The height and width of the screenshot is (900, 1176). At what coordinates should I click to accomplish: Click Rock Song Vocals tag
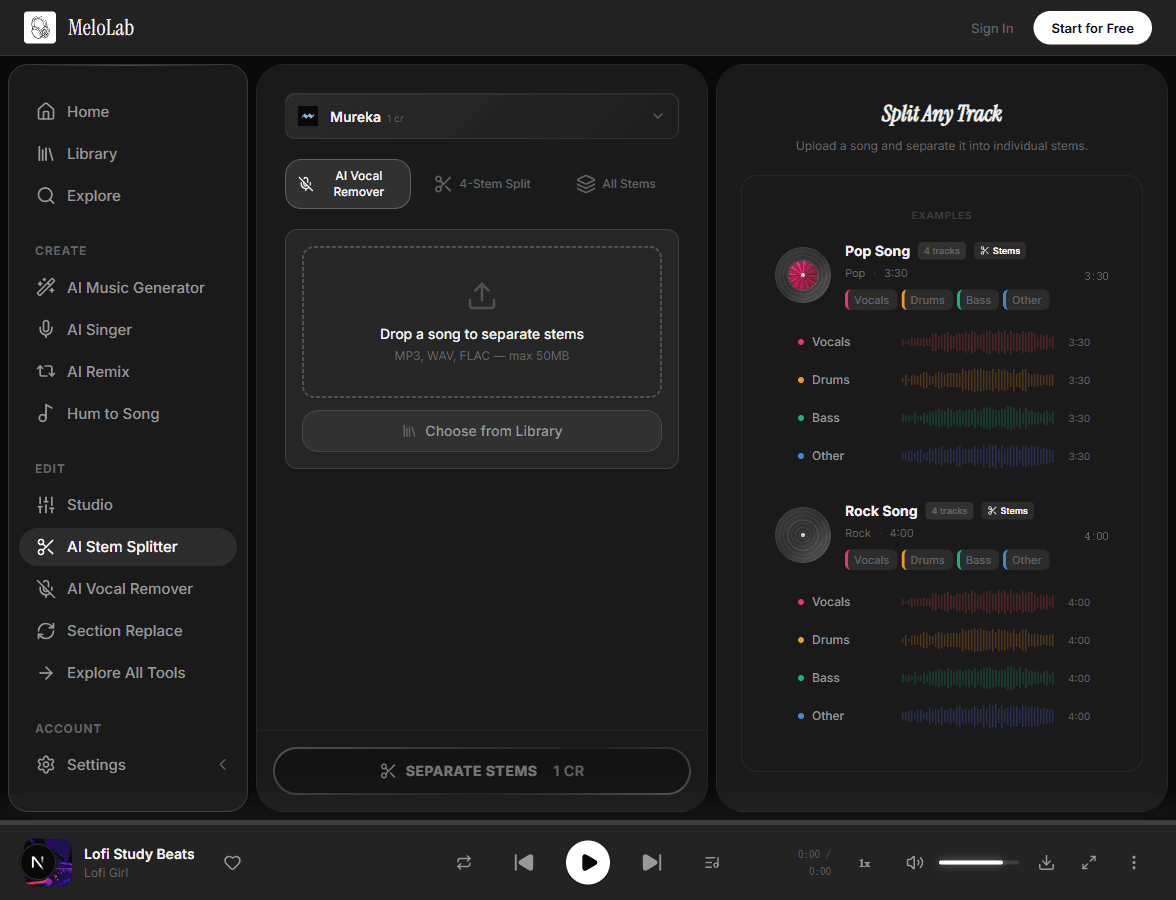(x=871, y=560)
